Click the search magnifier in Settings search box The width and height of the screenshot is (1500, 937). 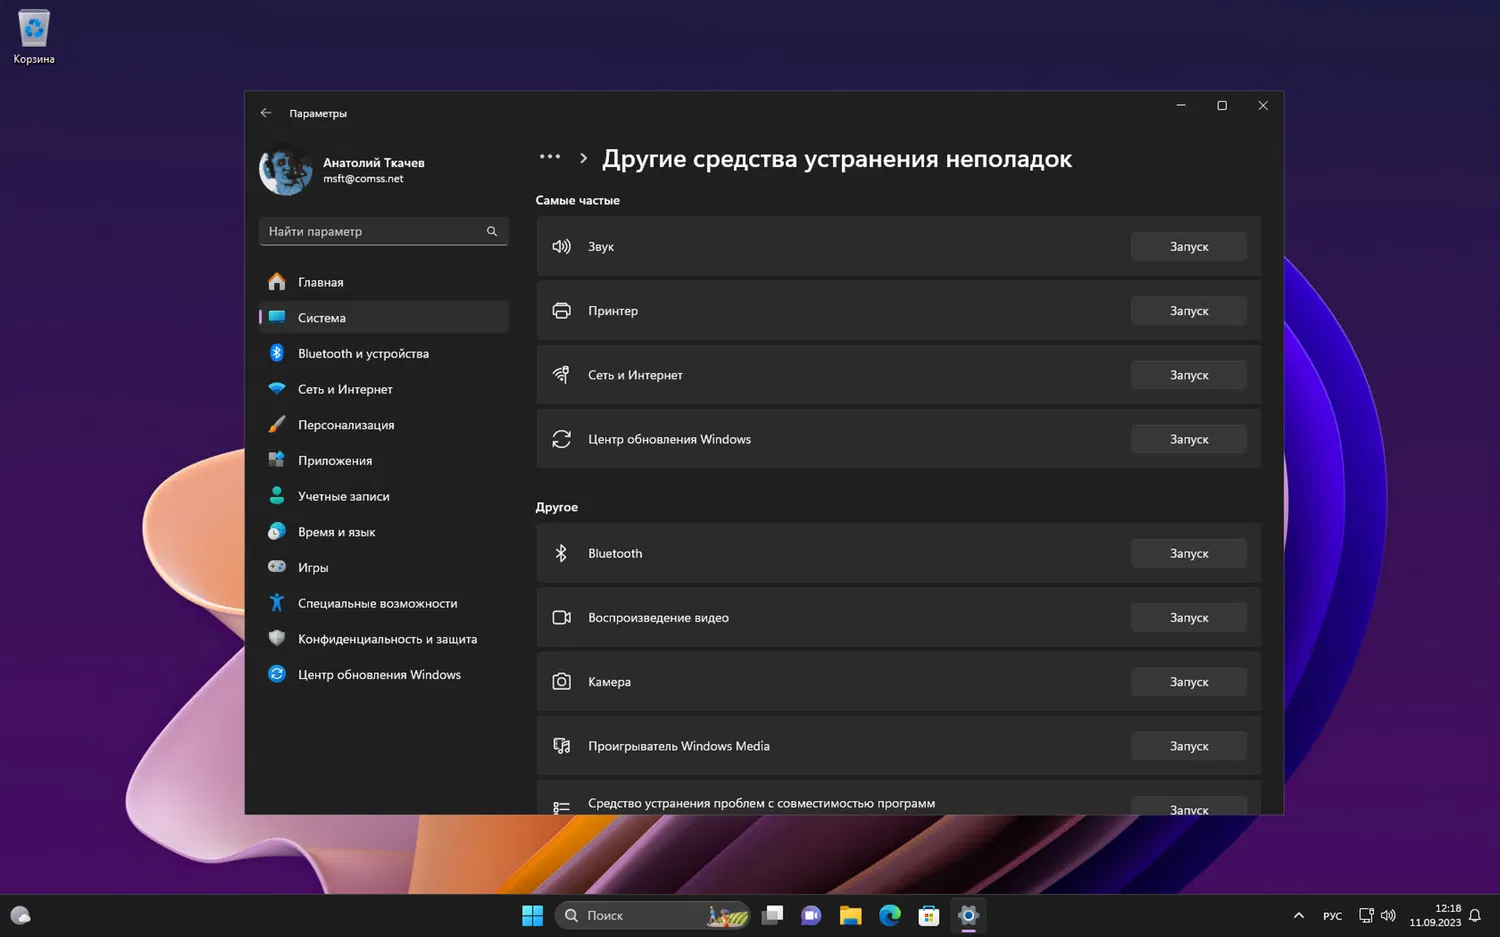pos(492,231)
